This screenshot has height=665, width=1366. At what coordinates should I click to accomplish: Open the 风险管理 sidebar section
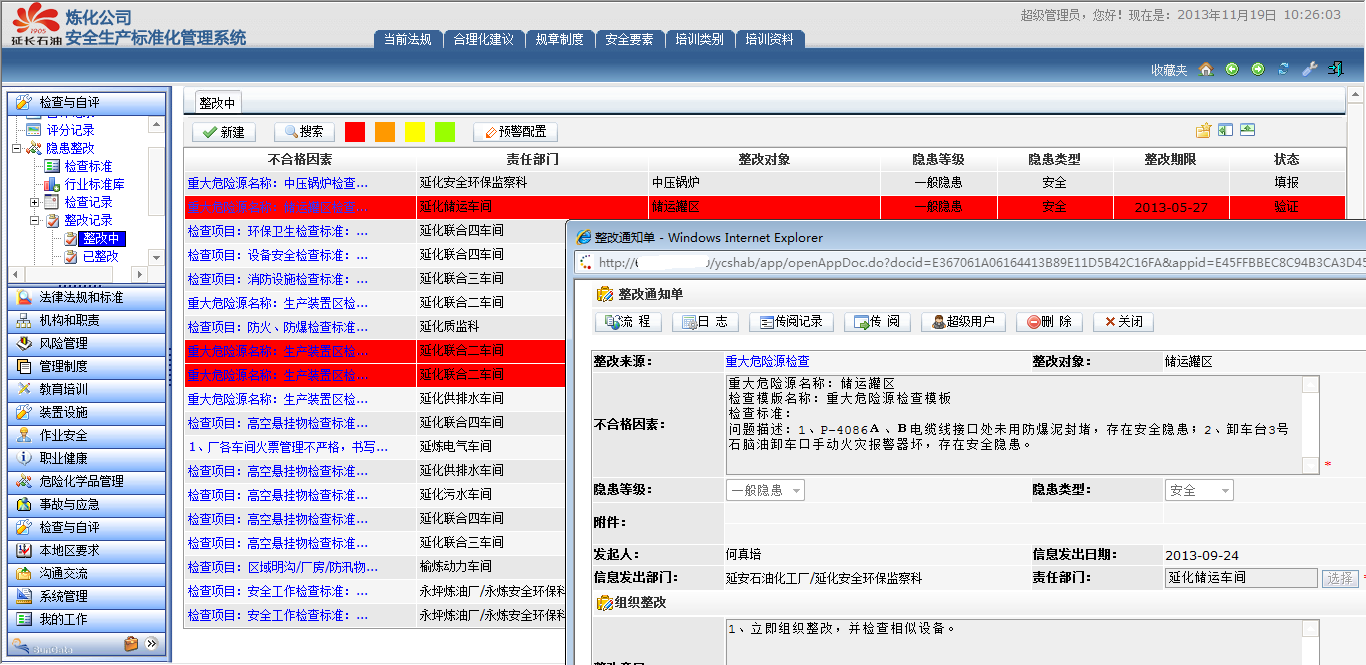tap(64, 343)
